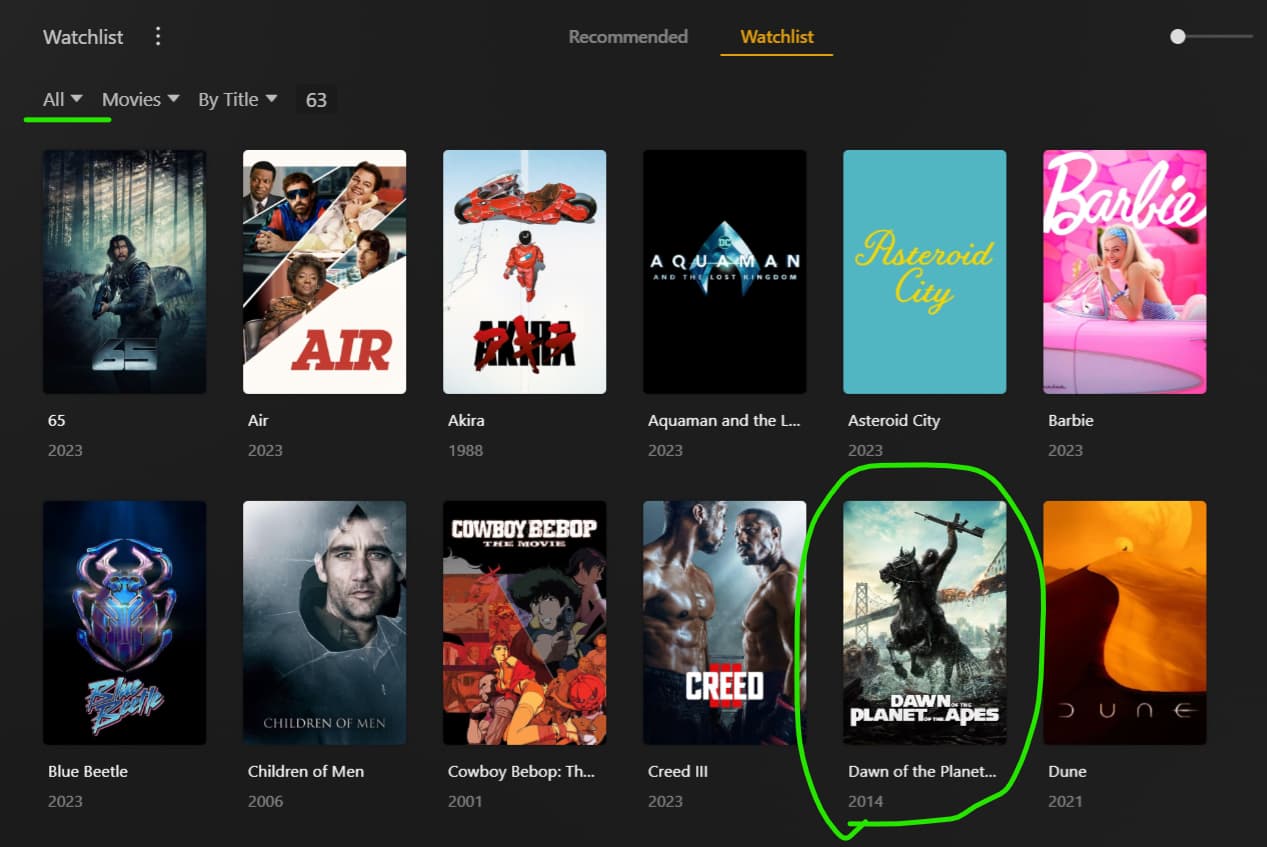Open the Cowboy Bebop movie poster
1267x847 pixels.
[525, 623]
